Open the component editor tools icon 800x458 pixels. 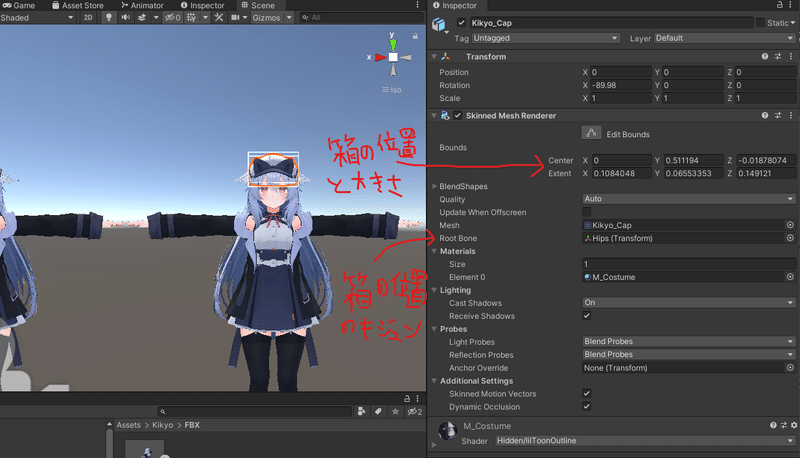coord(219,17)
